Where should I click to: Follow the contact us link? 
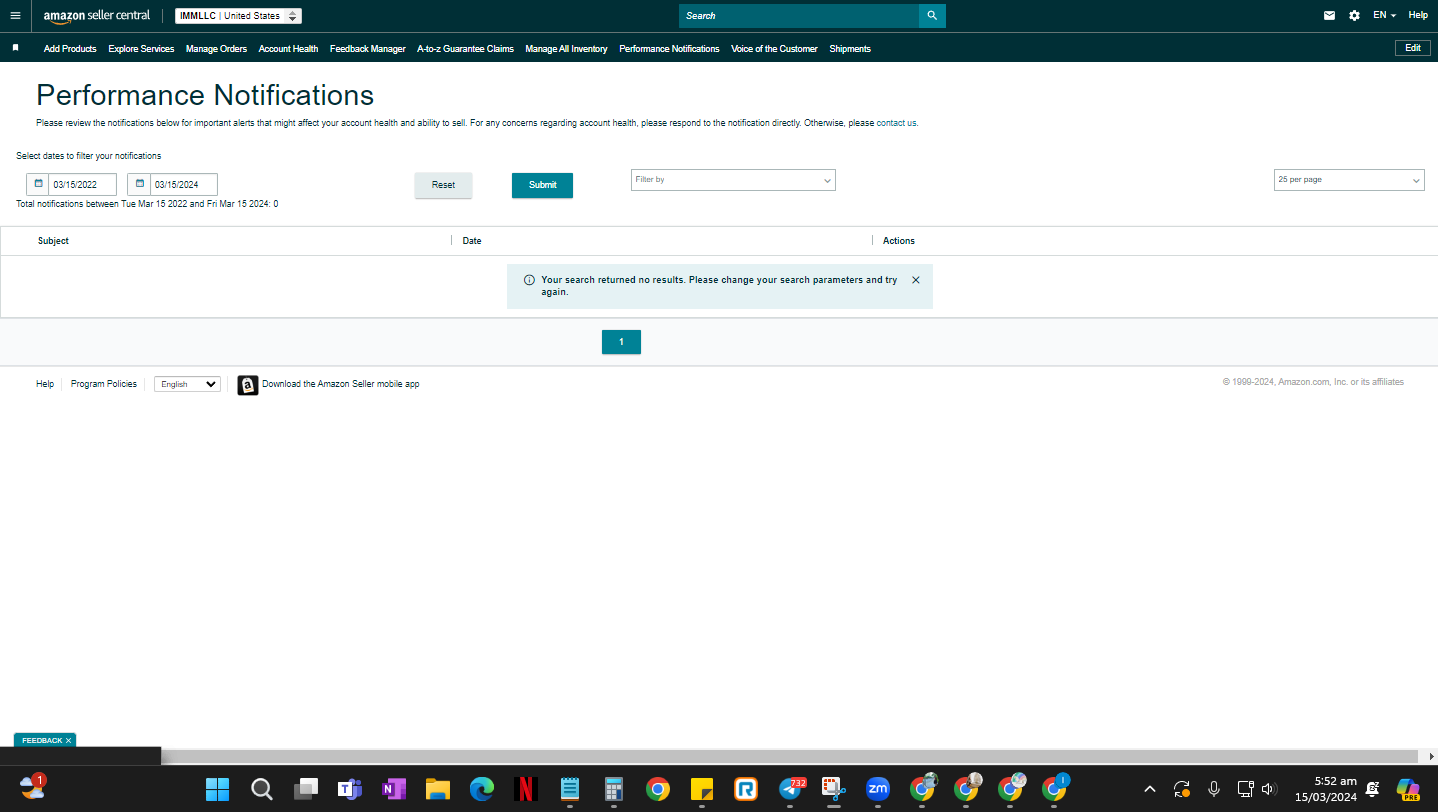click(x=897, y=123)
